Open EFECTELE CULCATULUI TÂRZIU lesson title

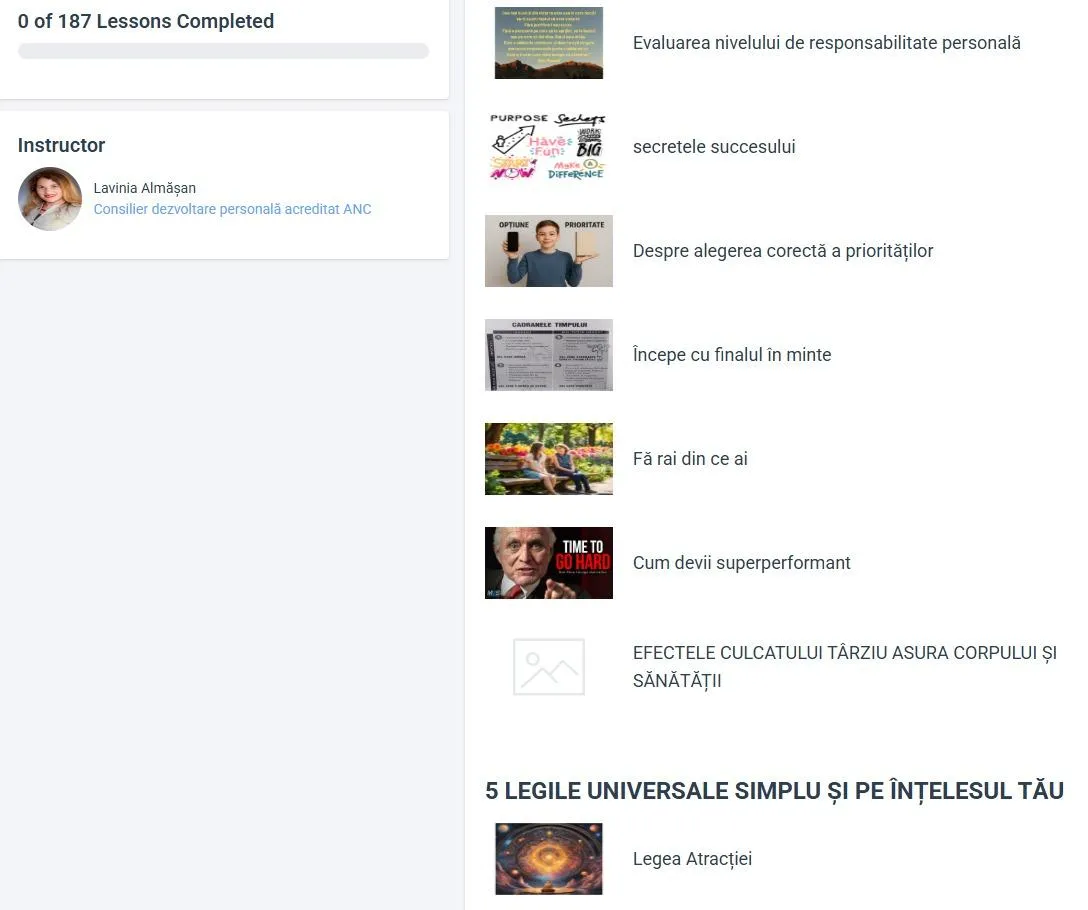844,666
